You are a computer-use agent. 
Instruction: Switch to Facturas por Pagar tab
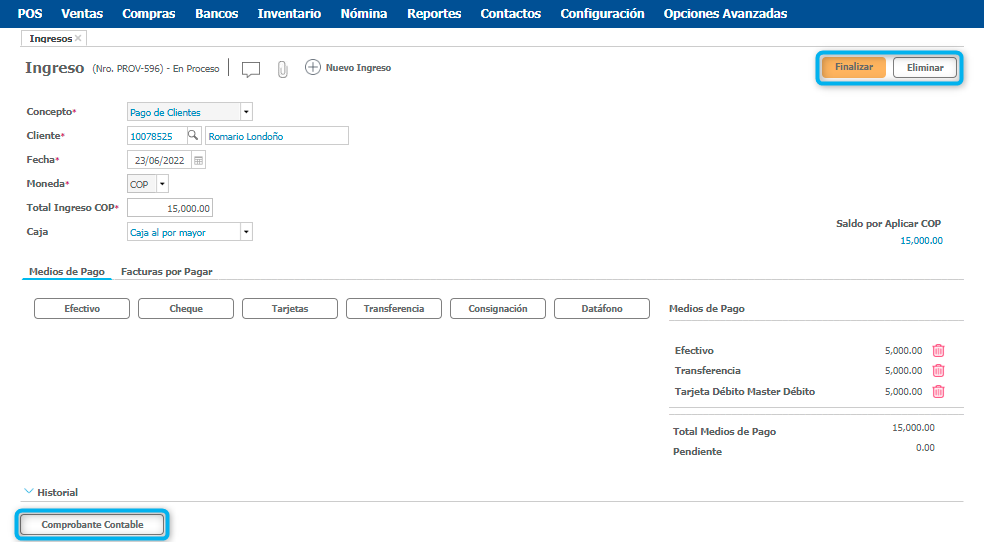pyautogui.click(x=166, y=271)
